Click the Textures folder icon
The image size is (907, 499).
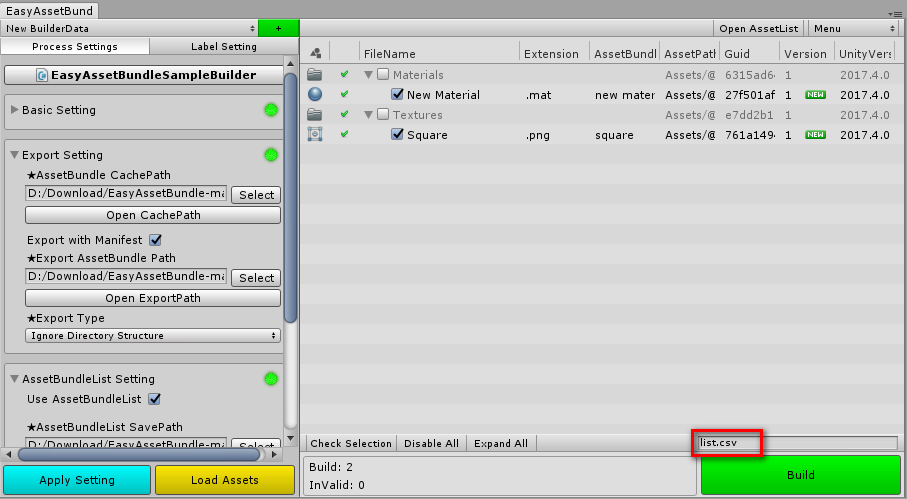click(x=315, y=114)
